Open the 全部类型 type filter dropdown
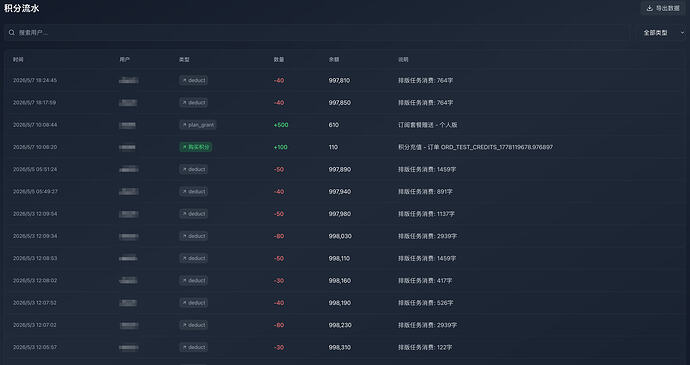This screenshot has width=690, height=365. (x=664, y=33)
